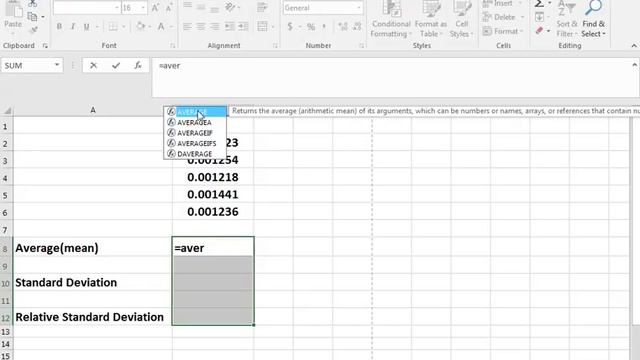Click the Decrease Decimal icon

357,27
